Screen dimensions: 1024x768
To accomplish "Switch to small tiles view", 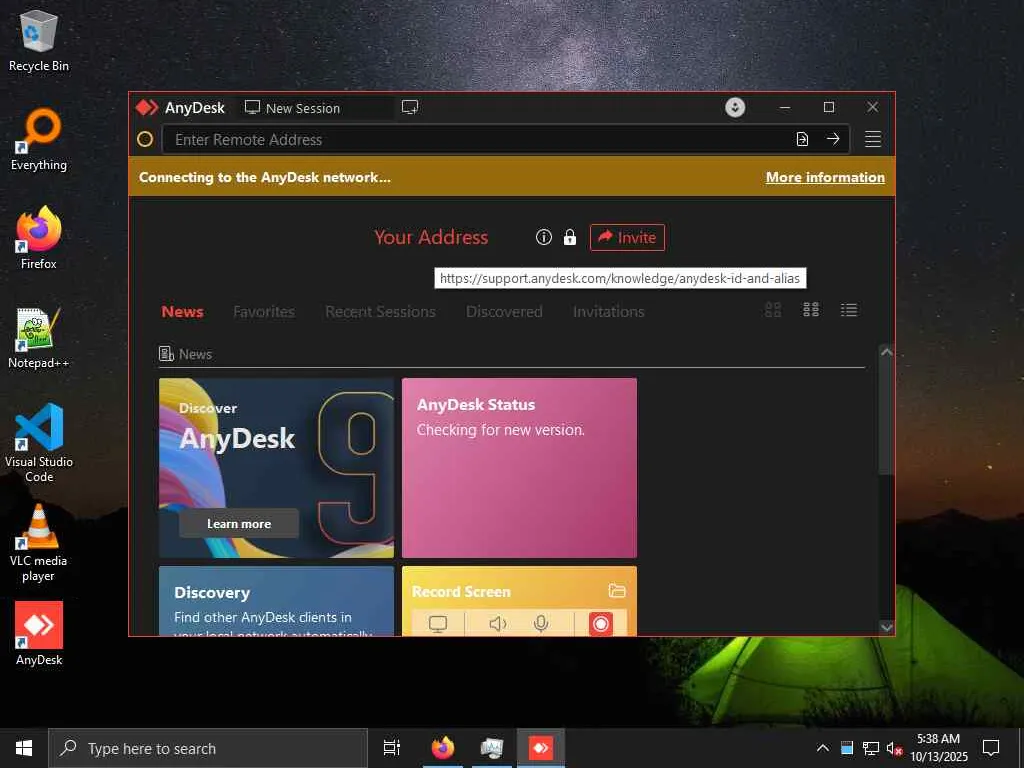I will [811, 310].
